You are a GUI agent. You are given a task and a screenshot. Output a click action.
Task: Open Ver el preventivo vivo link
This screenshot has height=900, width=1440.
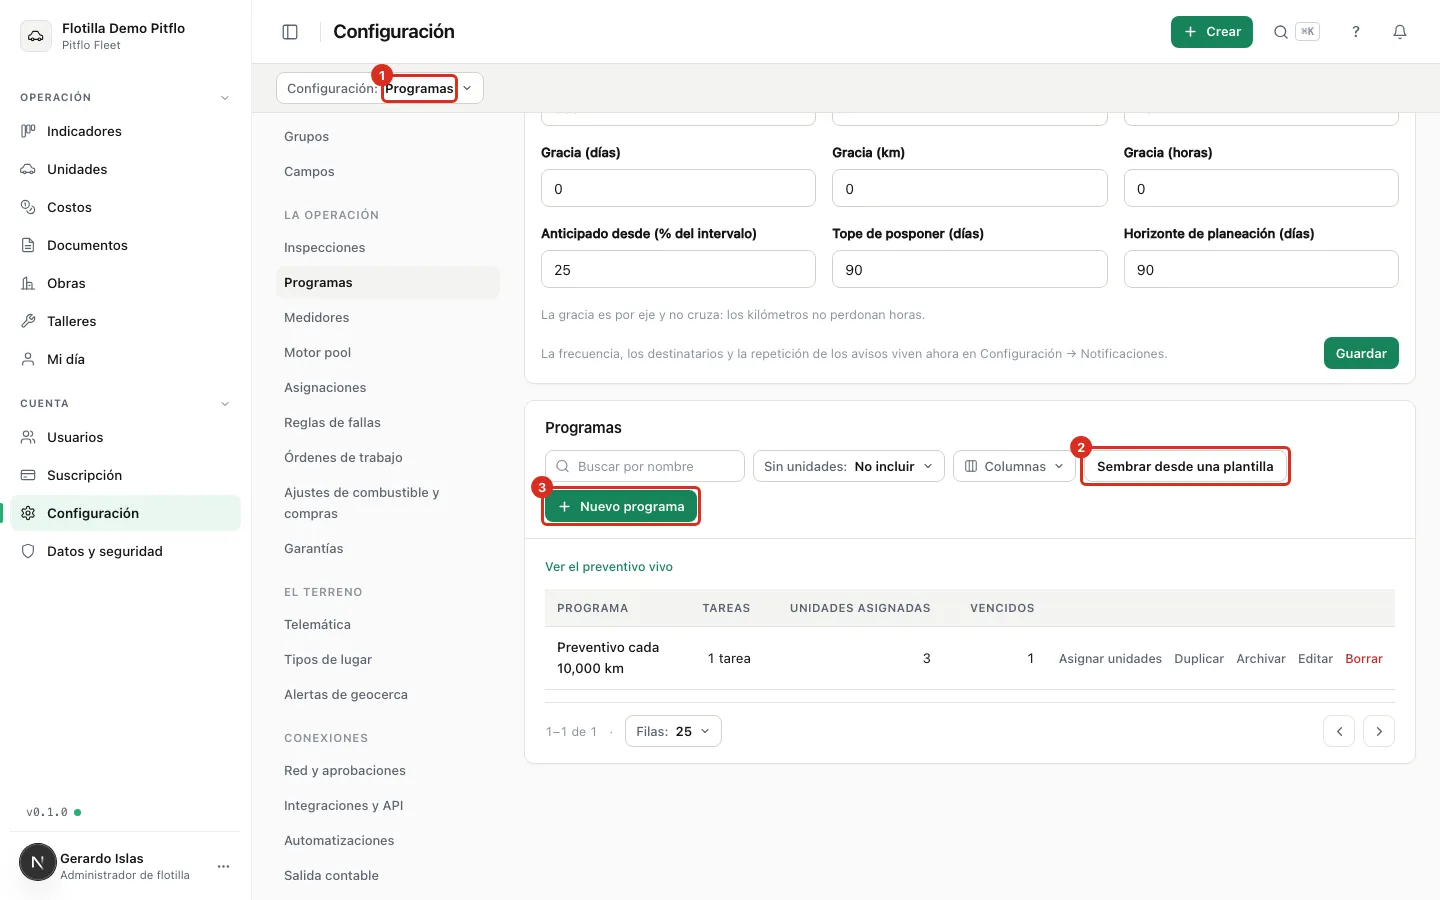609,566
